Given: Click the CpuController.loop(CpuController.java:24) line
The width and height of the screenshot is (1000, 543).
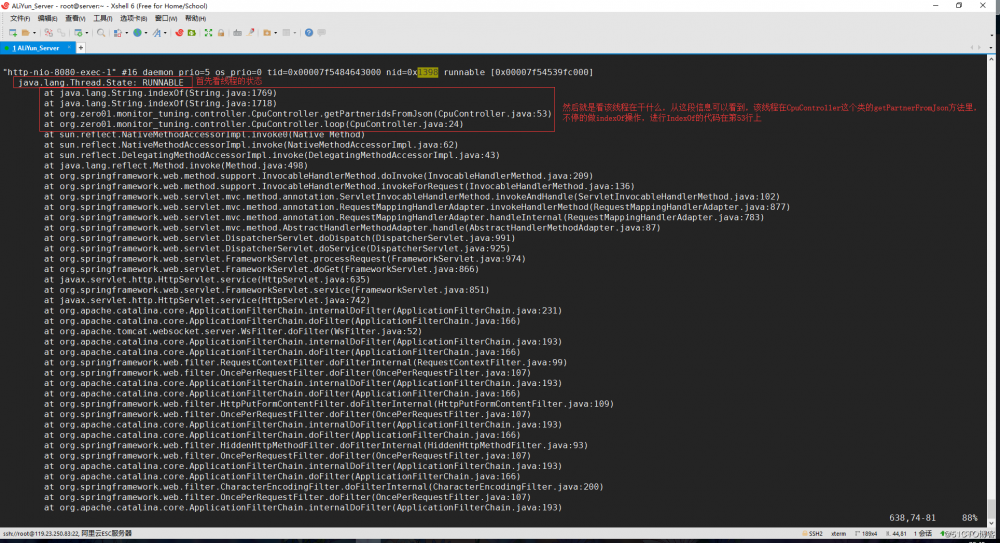Looking at the screenshot, I should pyautogui.click(x=254, y=124).
